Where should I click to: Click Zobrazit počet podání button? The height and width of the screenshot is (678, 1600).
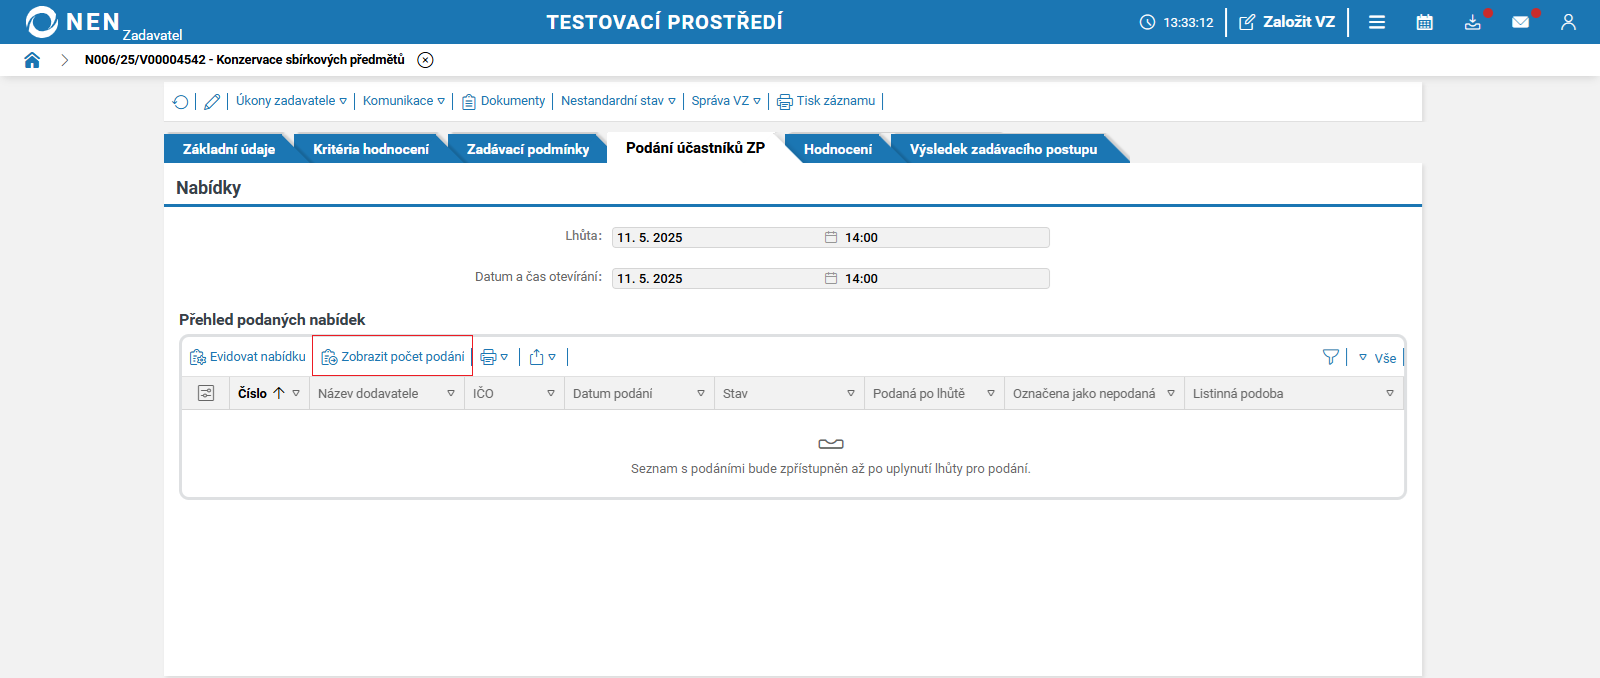tap(393, 357)
